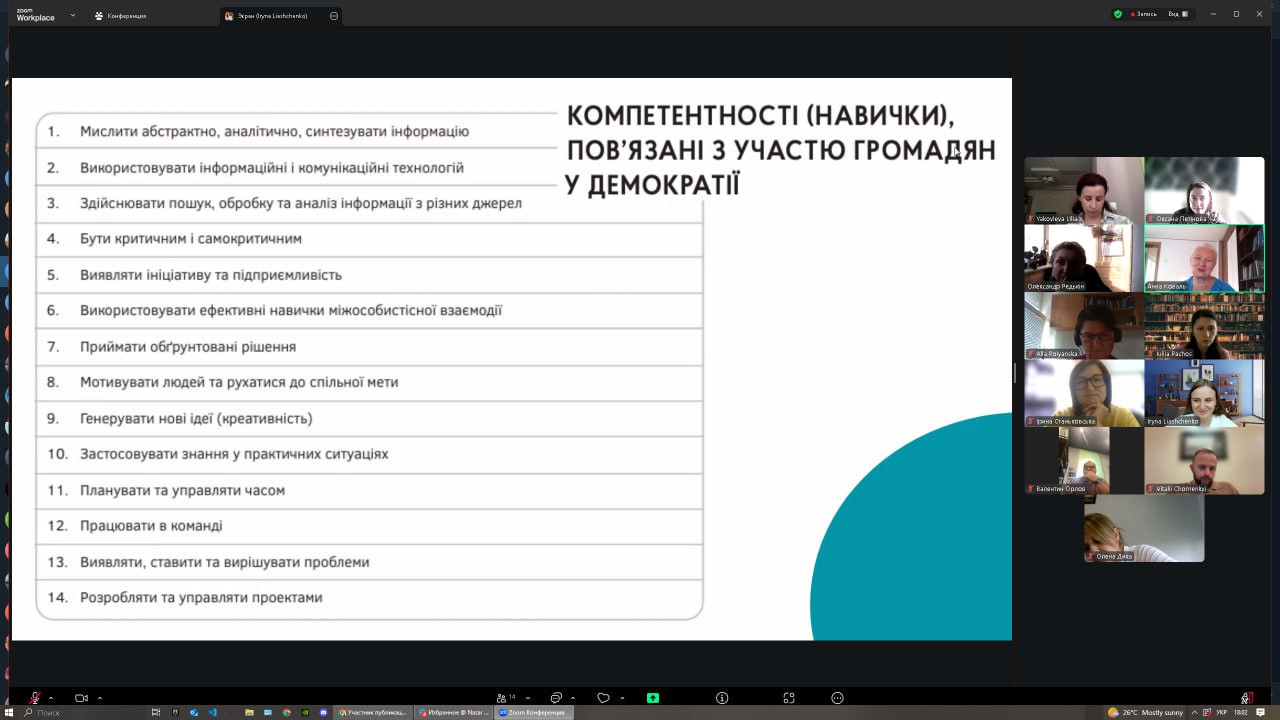Select Ірина Станьковська's video tile
The width and height of the screenshot is (1280, 720).
click(1084, 394)
